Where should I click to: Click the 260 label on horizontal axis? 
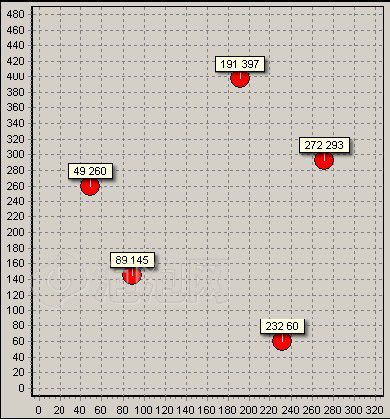pos(312,410)
